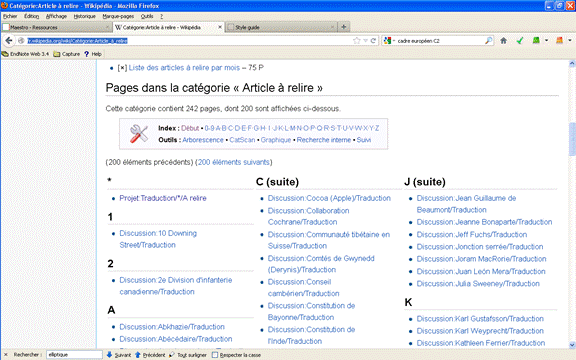Viewport: 576px width, 360px height.
Task: Click the green checkmark toolbar icon
Action: click(x=520, y=41)
